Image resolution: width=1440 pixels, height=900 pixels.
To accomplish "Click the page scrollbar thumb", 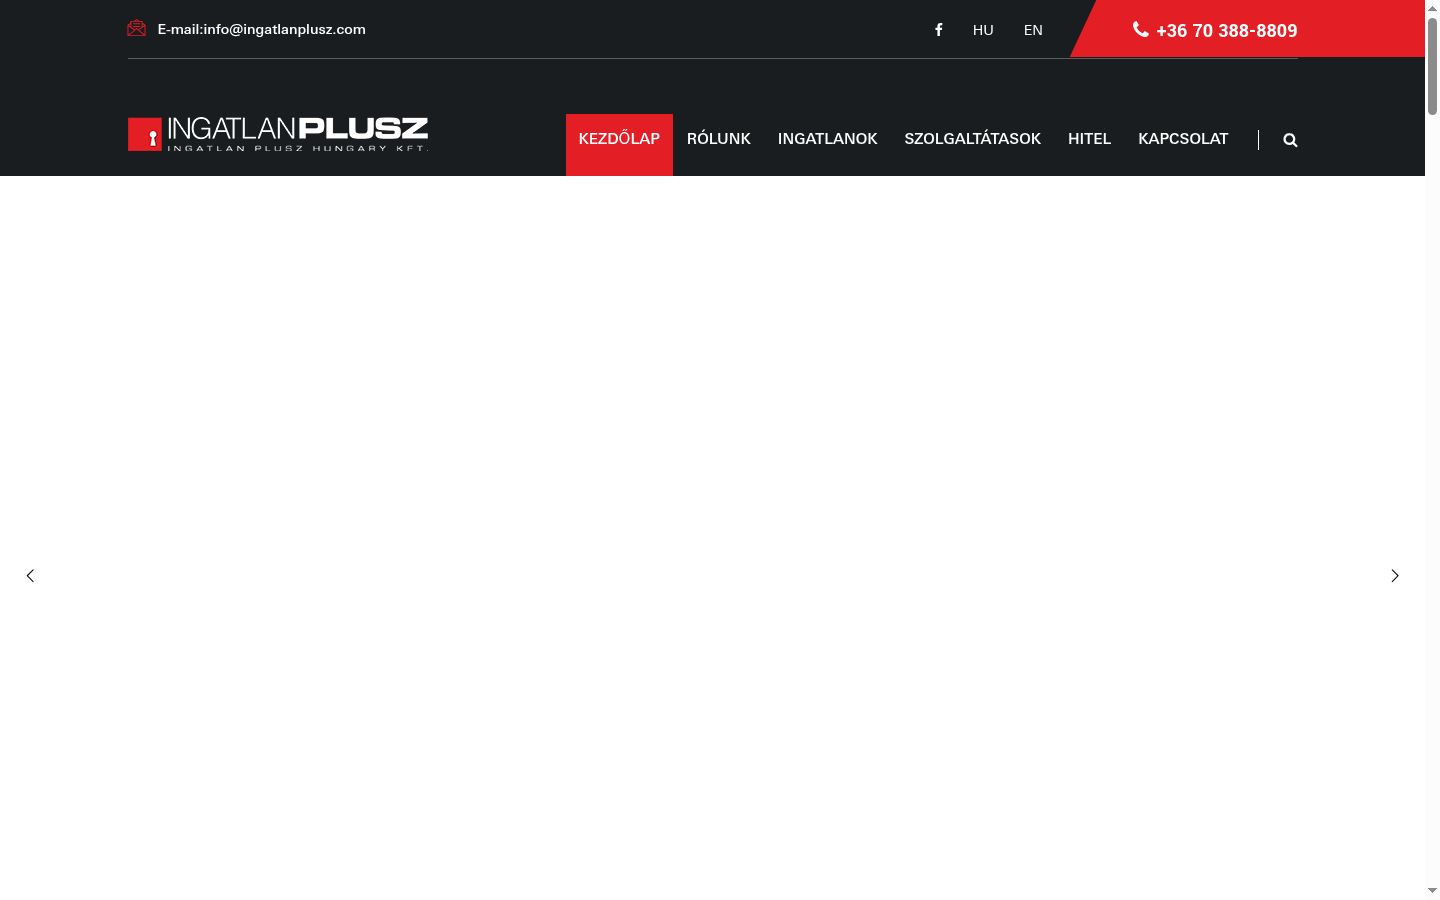I will click(x=1432, y=65).
